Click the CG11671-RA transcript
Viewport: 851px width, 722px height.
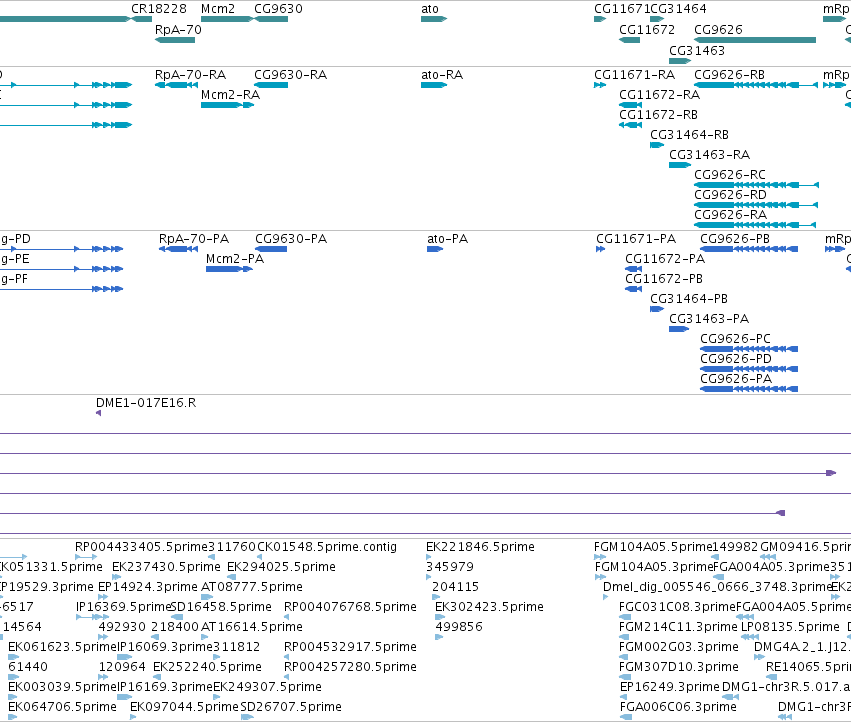[600, 85]
